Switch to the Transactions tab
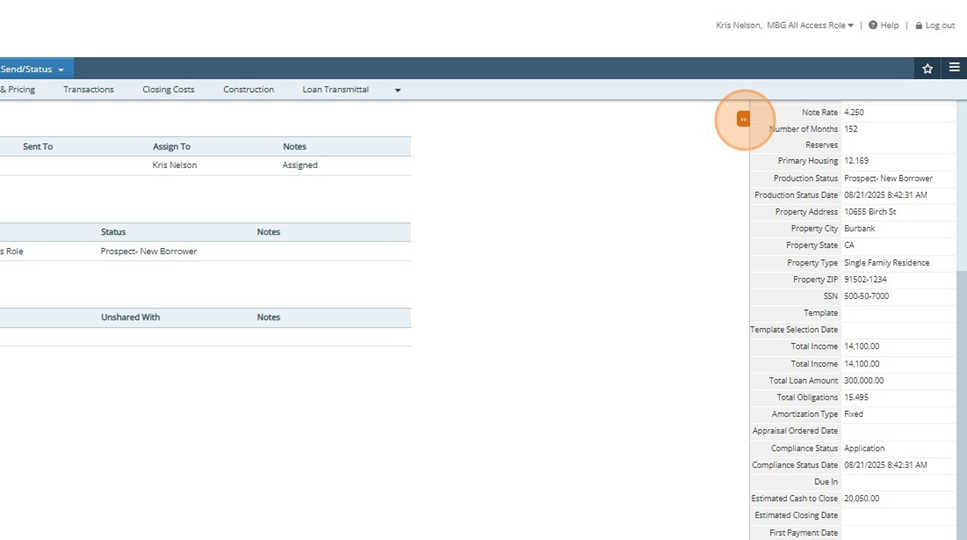967x540 pixels. pyautogui.click(x=88, y=90)
